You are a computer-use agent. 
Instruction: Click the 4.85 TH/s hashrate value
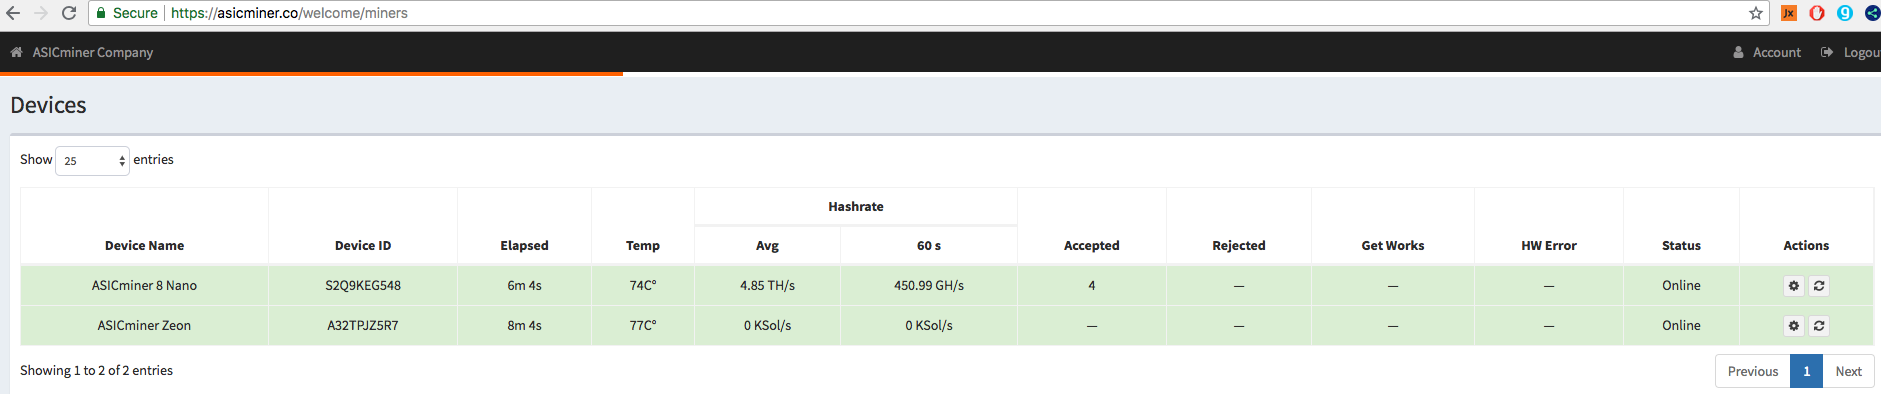pos(767,286)
